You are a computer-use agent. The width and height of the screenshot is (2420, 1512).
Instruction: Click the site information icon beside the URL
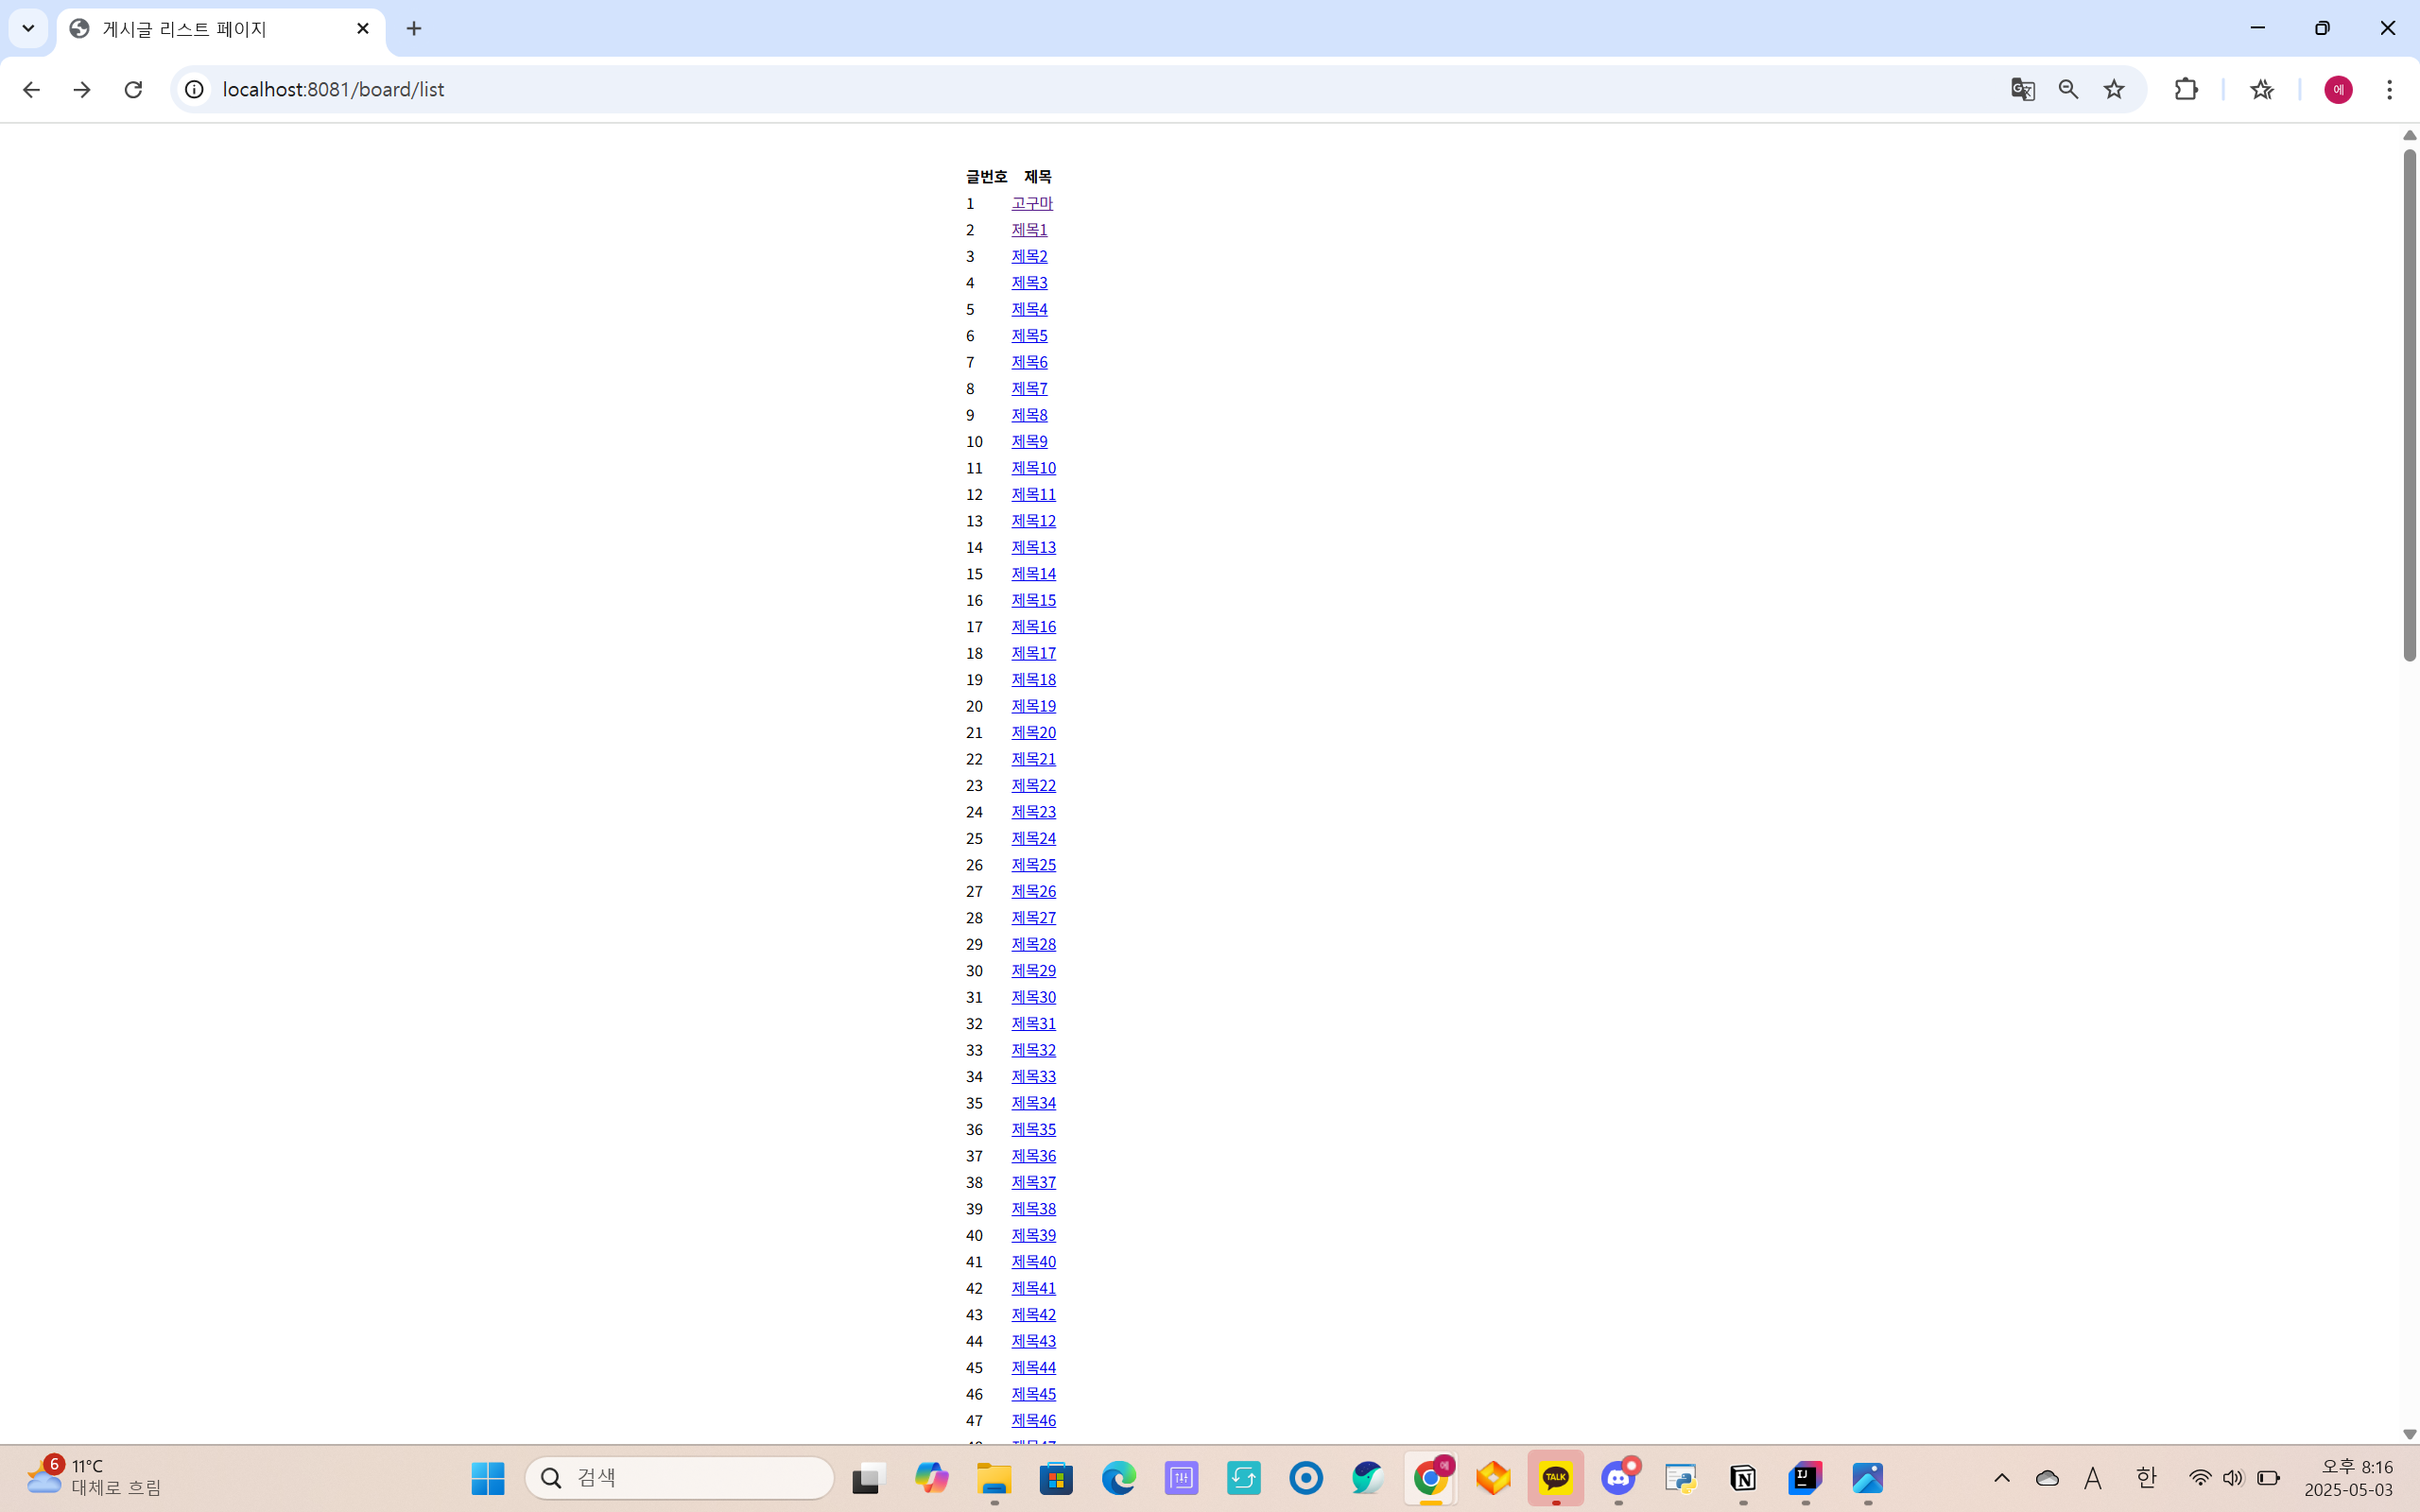(194, 90)
